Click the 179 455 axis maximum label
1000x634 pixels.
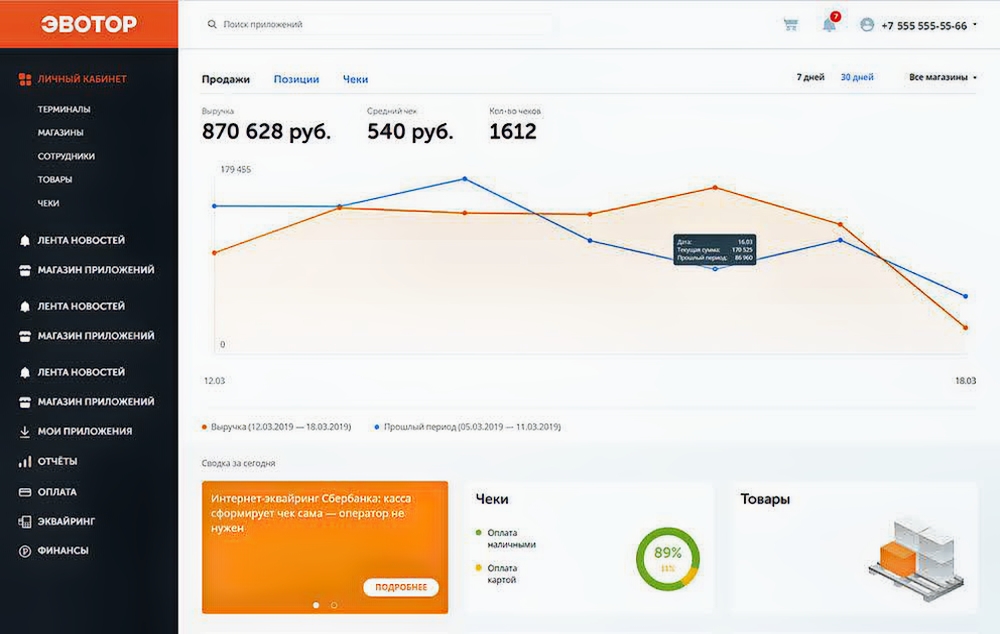(235, 170)
